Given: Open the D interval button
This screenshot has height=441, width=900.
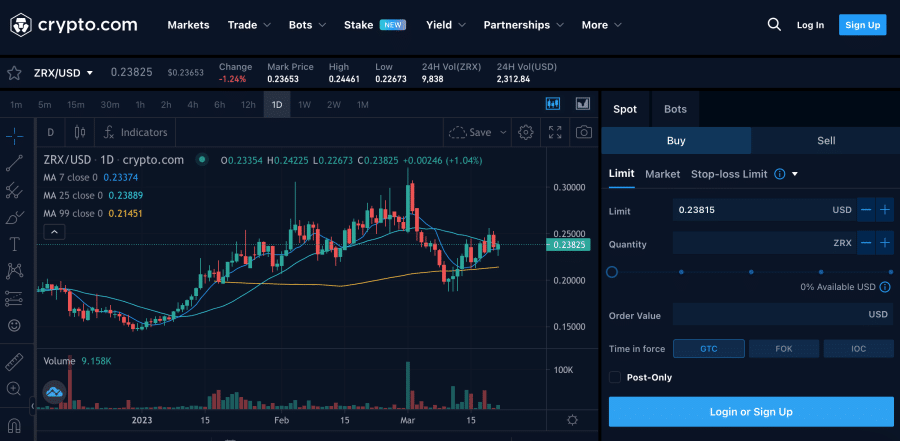Looking at the screenshot, I should [51, 133].
